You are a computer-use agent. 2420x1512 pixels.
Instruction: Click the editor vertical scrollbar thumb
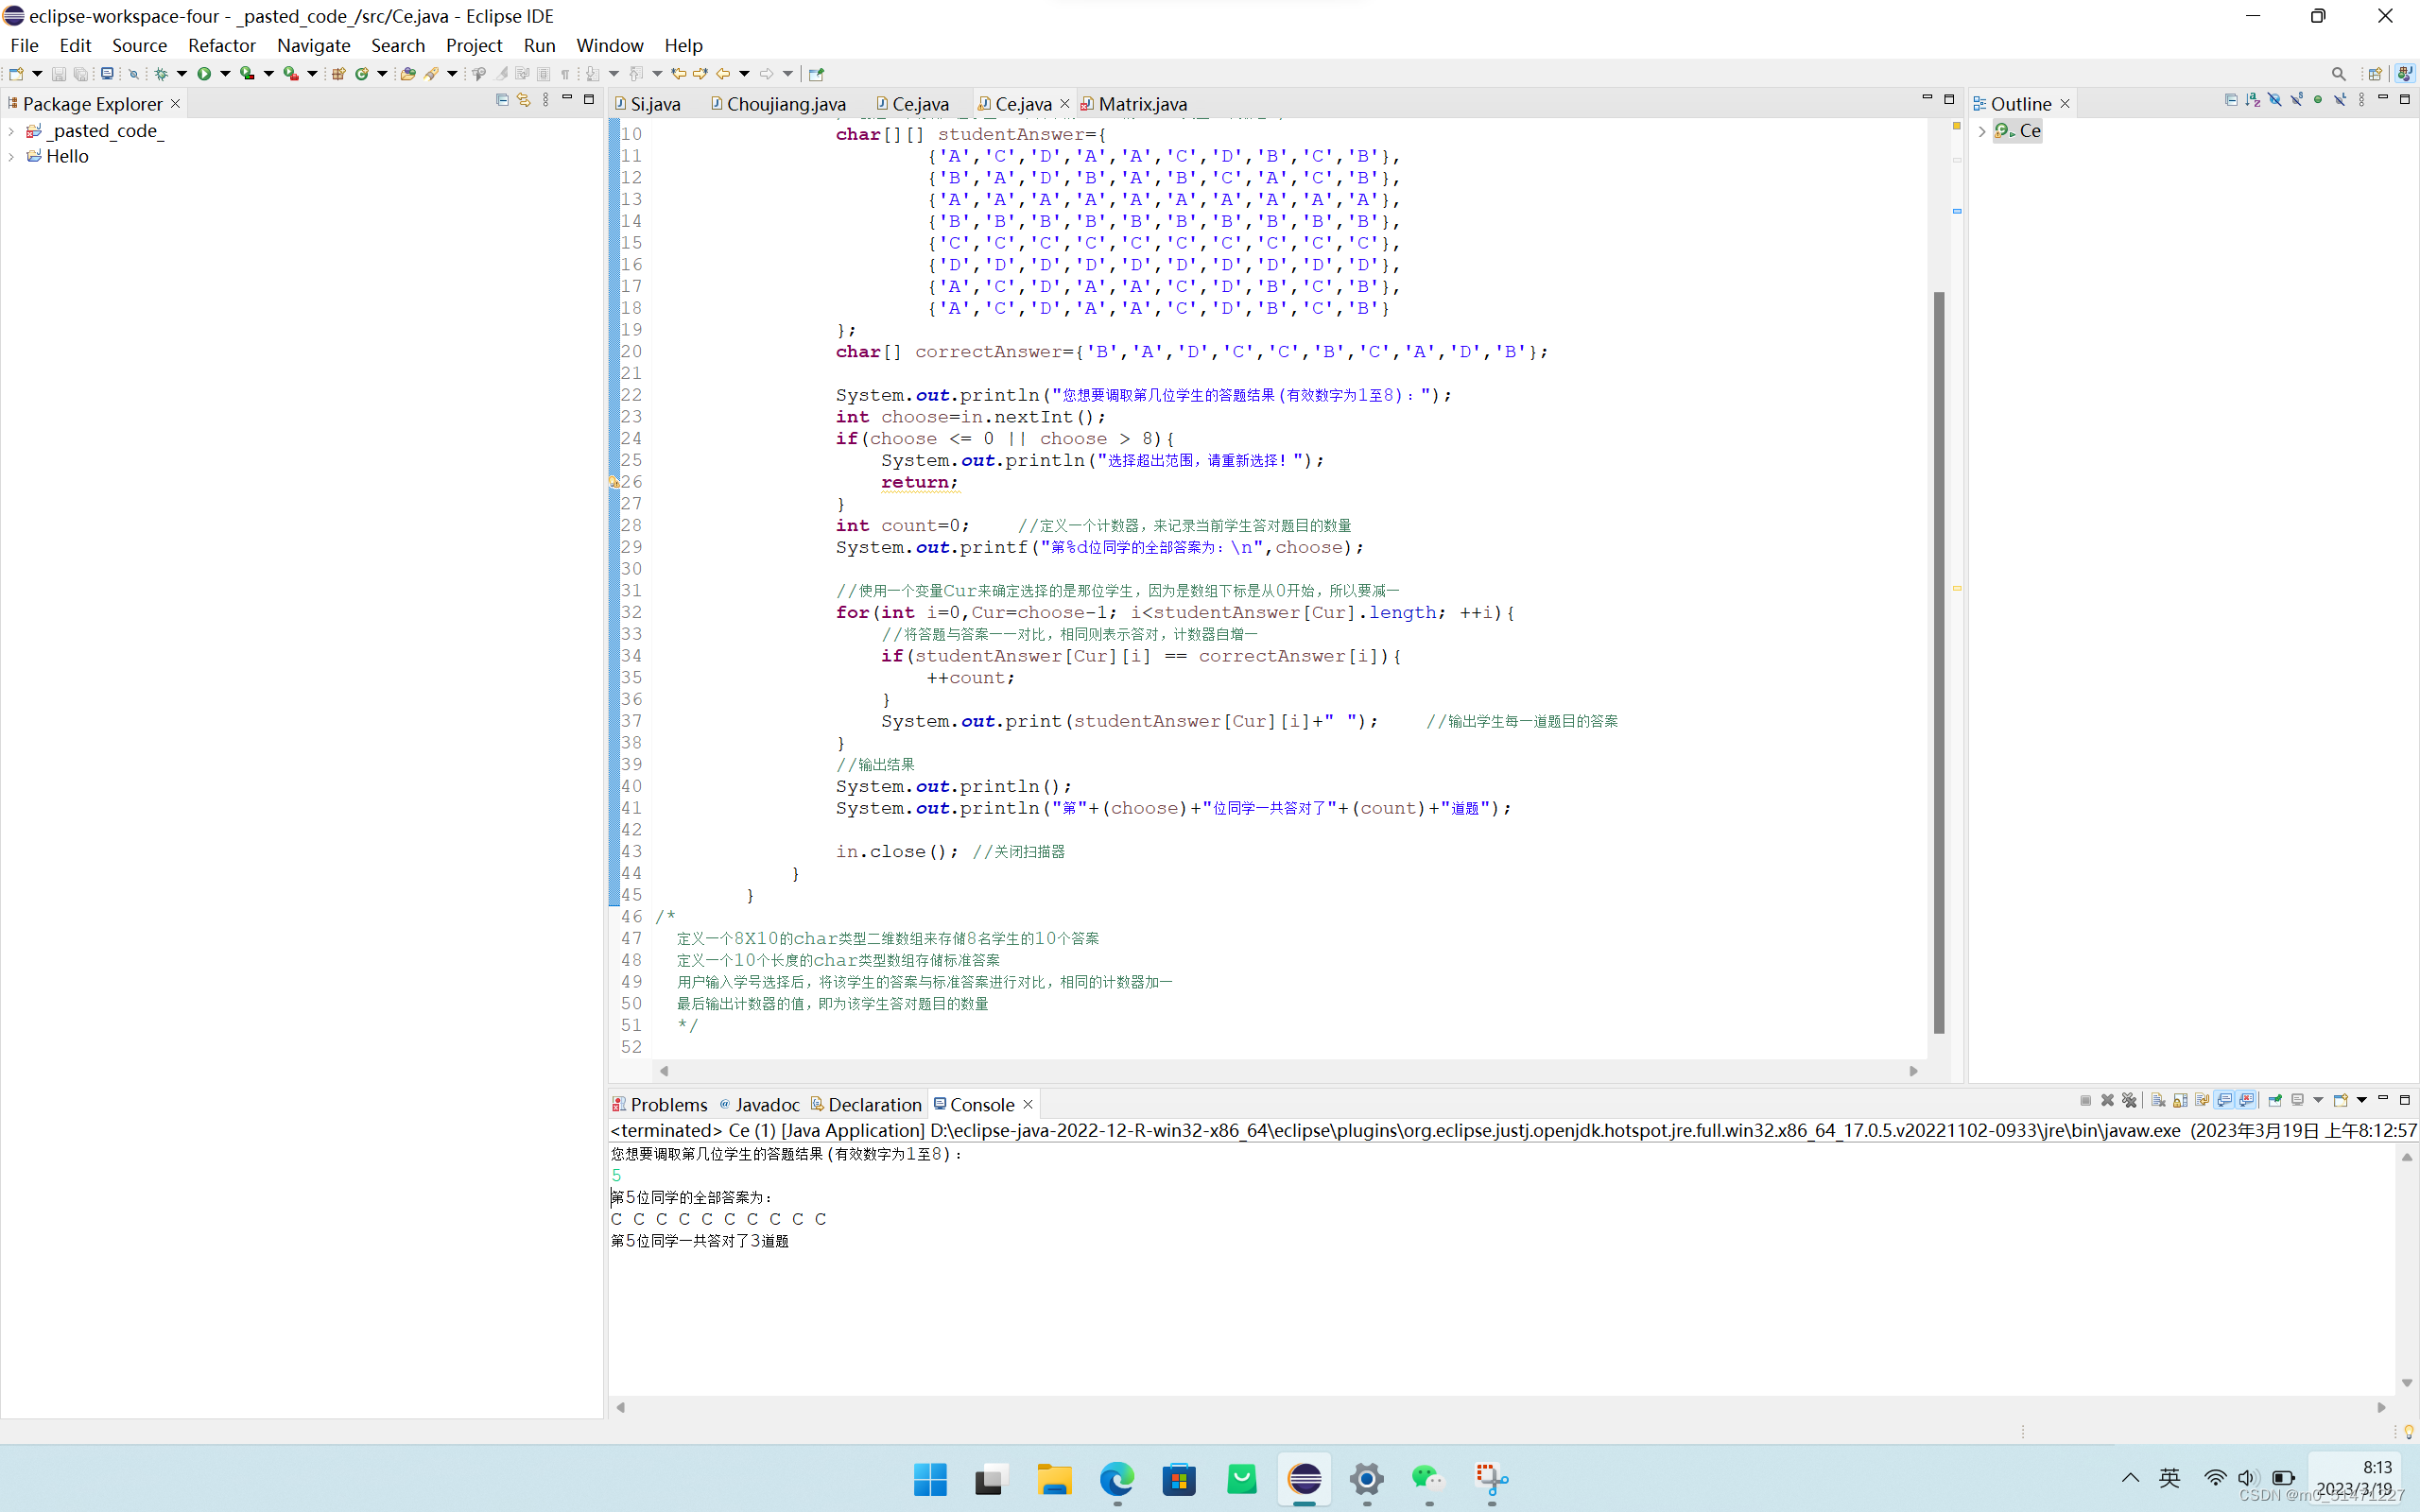[x=1939, y=660]
